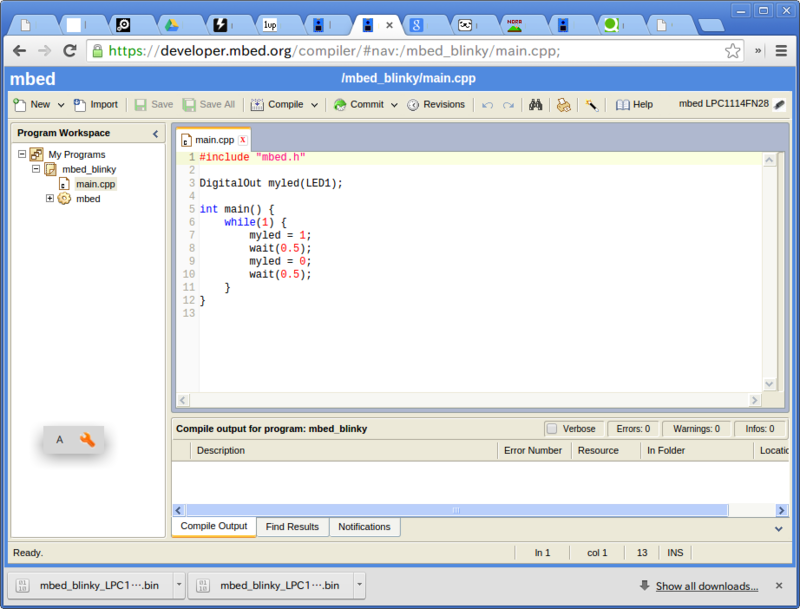The width and height of the screenshot is (800, 609).
Task: Click the Commit icon
Action: [340, 105]
